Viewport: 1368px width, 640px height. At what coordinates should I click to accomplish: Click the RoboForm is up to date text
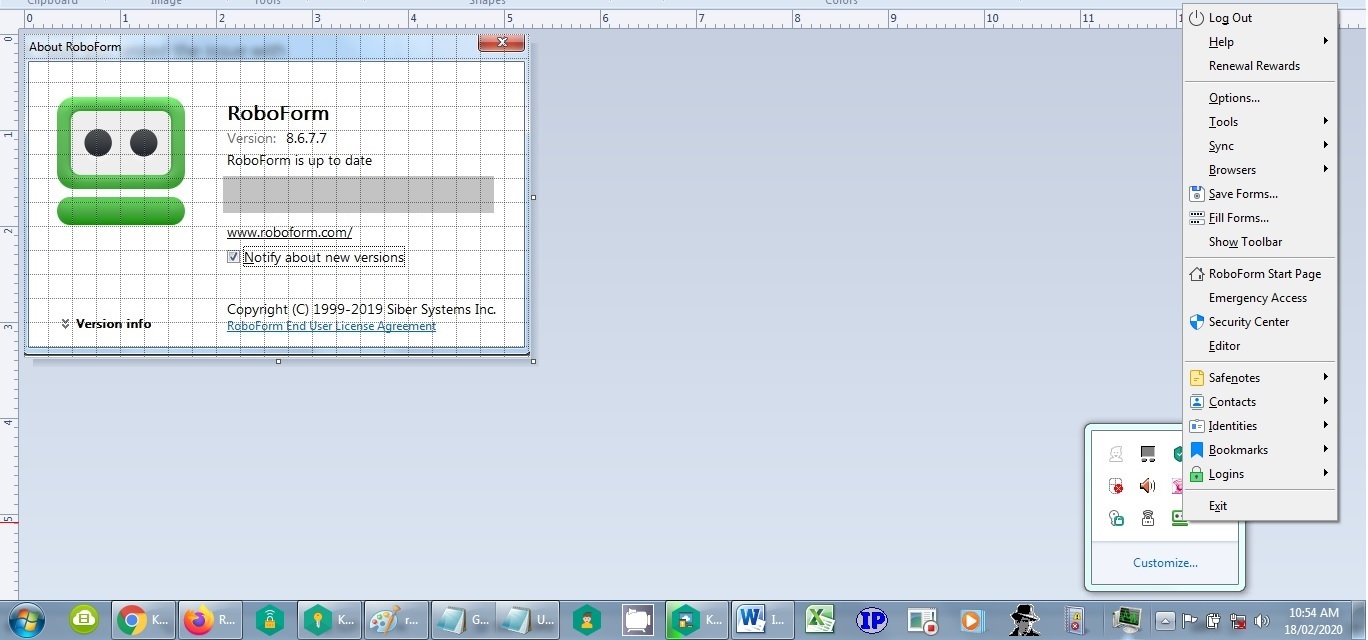(299, 160)
